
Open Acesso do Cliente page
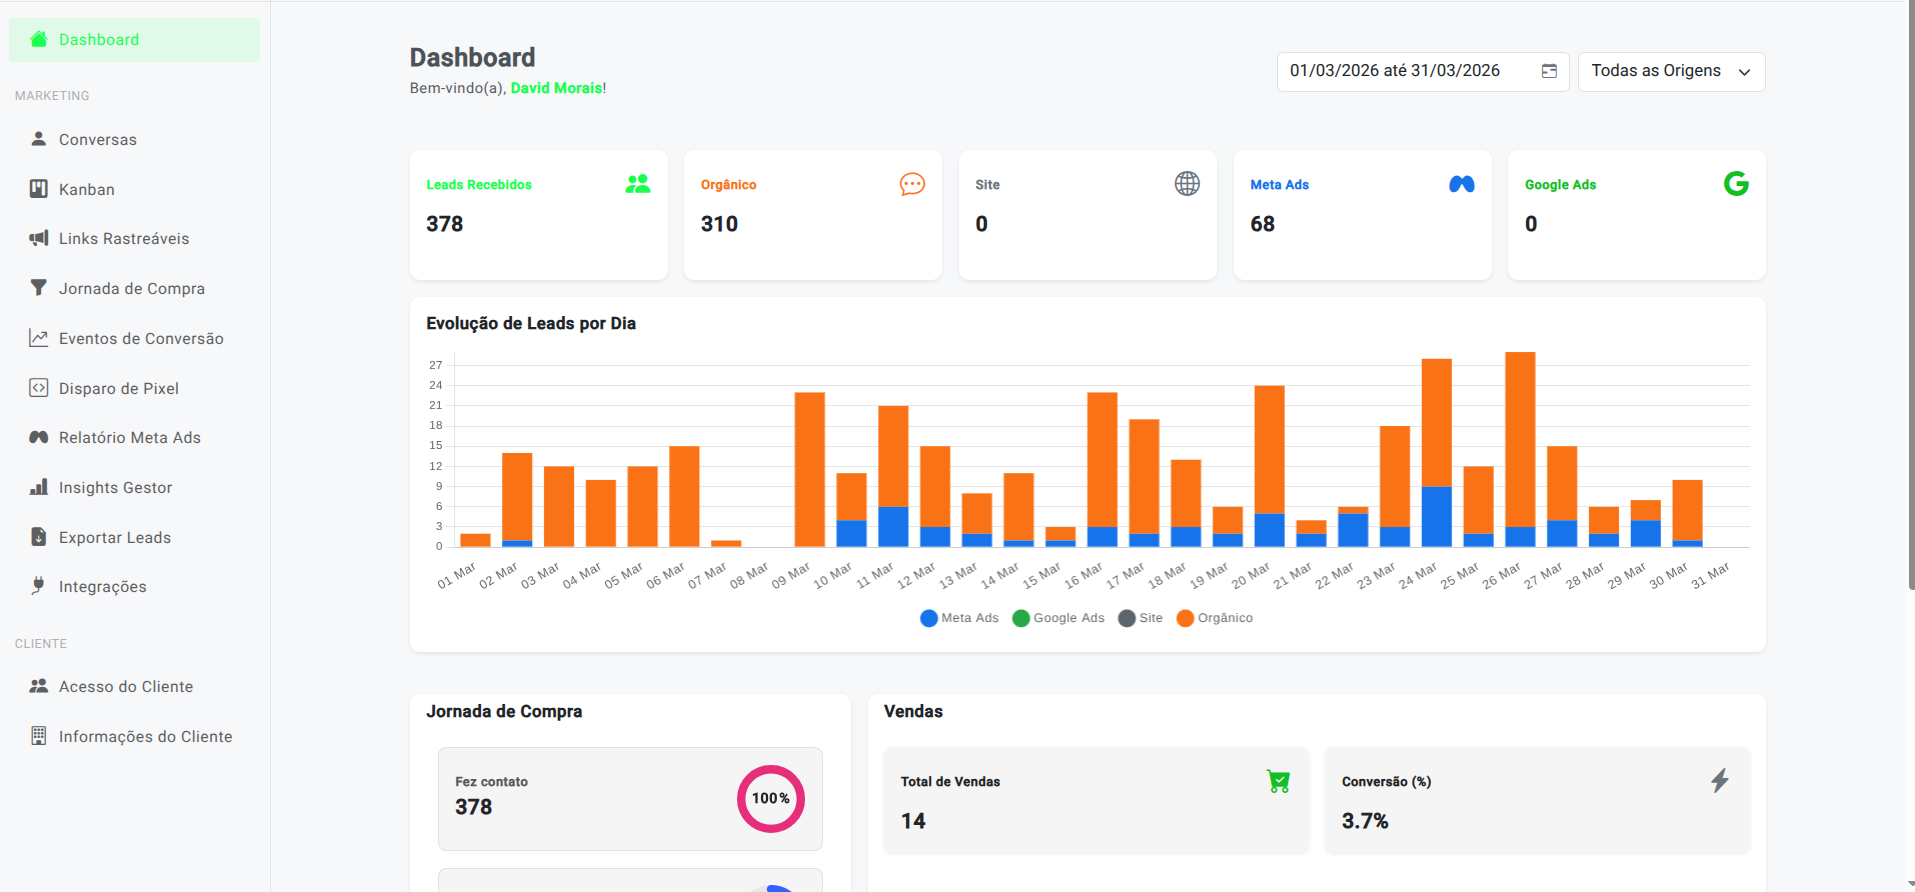[135, 686]
